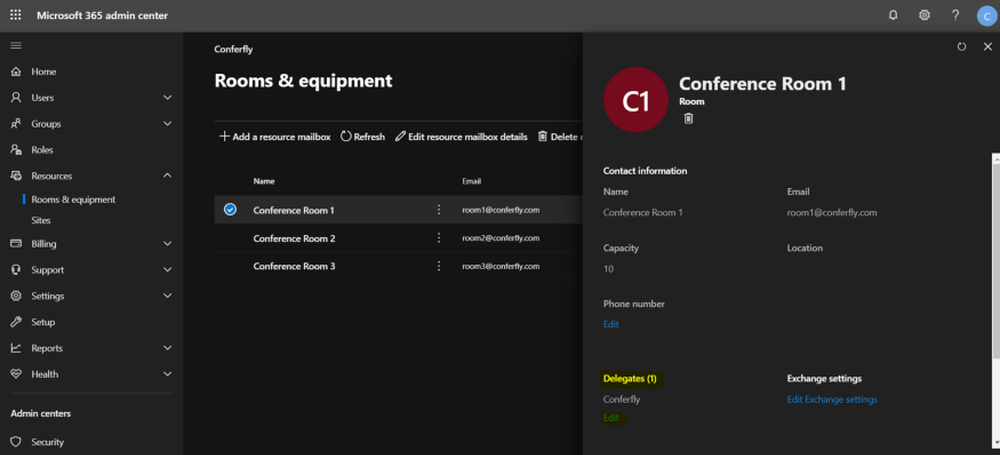This screenshot has width=1000, height=455.
Task: Uncheck the Conference Room 1 row checkbox
Action: [x=230, y=209]
